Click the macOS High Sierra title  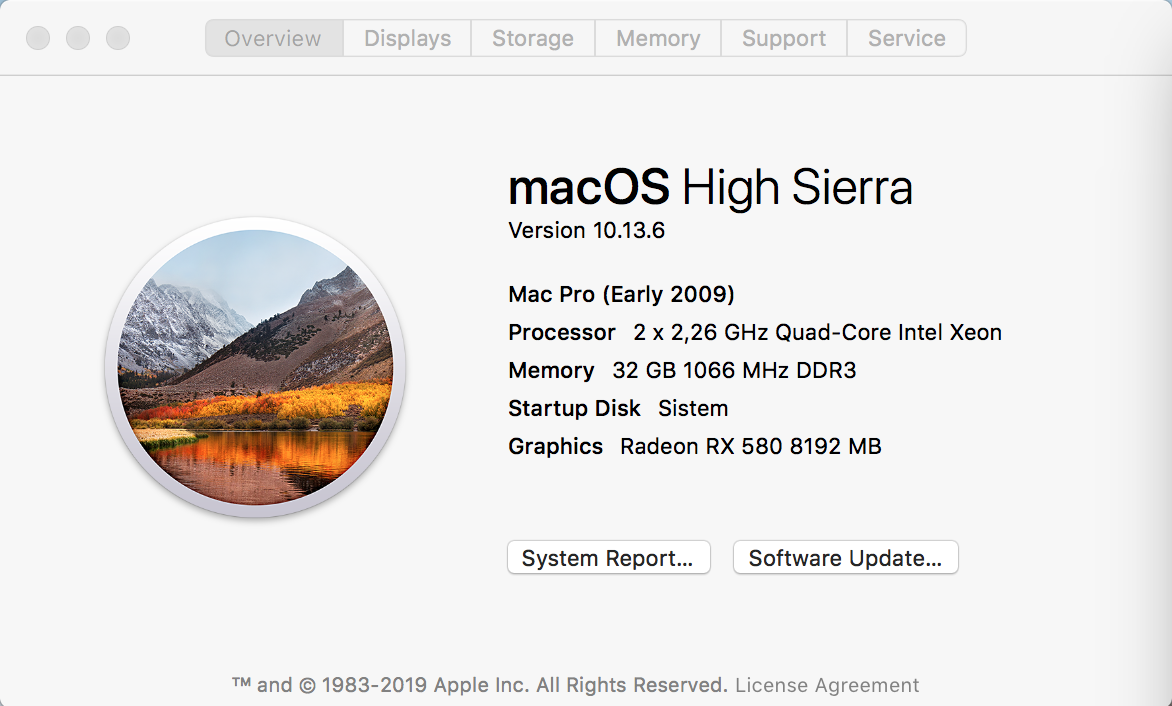click(710, 187)
